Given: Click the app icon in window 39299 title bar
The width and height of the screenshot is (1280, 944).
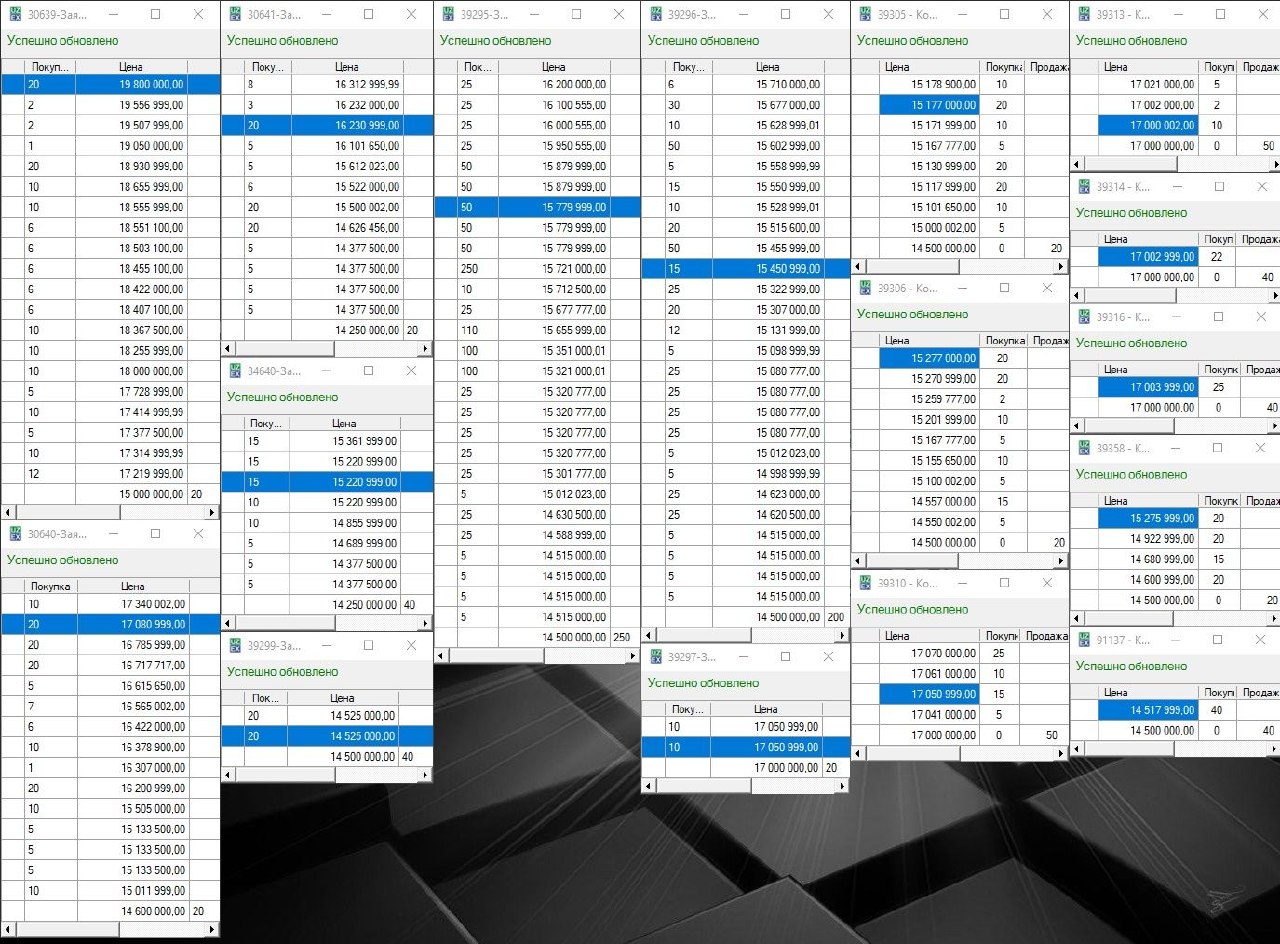Looking at the screenshot, I should pos(235,646).
